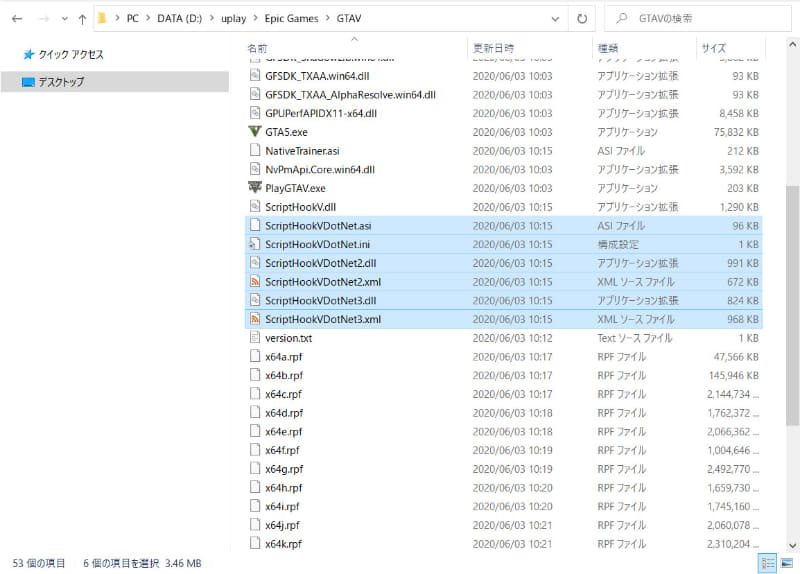Click ScriptHookVDotNet.asi file icon
This screenshot has height=574, width=800.
click(255, 225)
